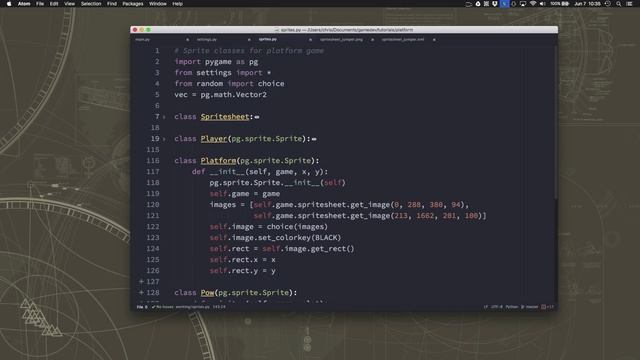Click the git branch master in status bar
Viewport: 640px width, 360px height.
[529, 307]
